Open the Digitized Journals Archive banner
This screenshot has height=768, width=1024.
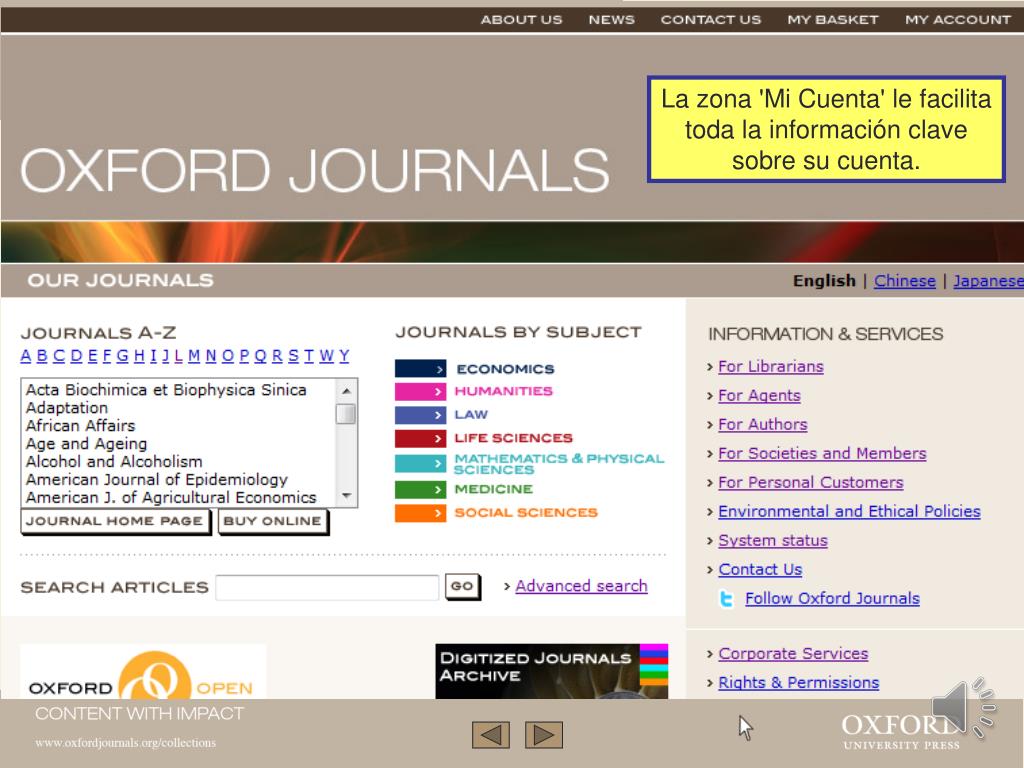coord(552,671)
